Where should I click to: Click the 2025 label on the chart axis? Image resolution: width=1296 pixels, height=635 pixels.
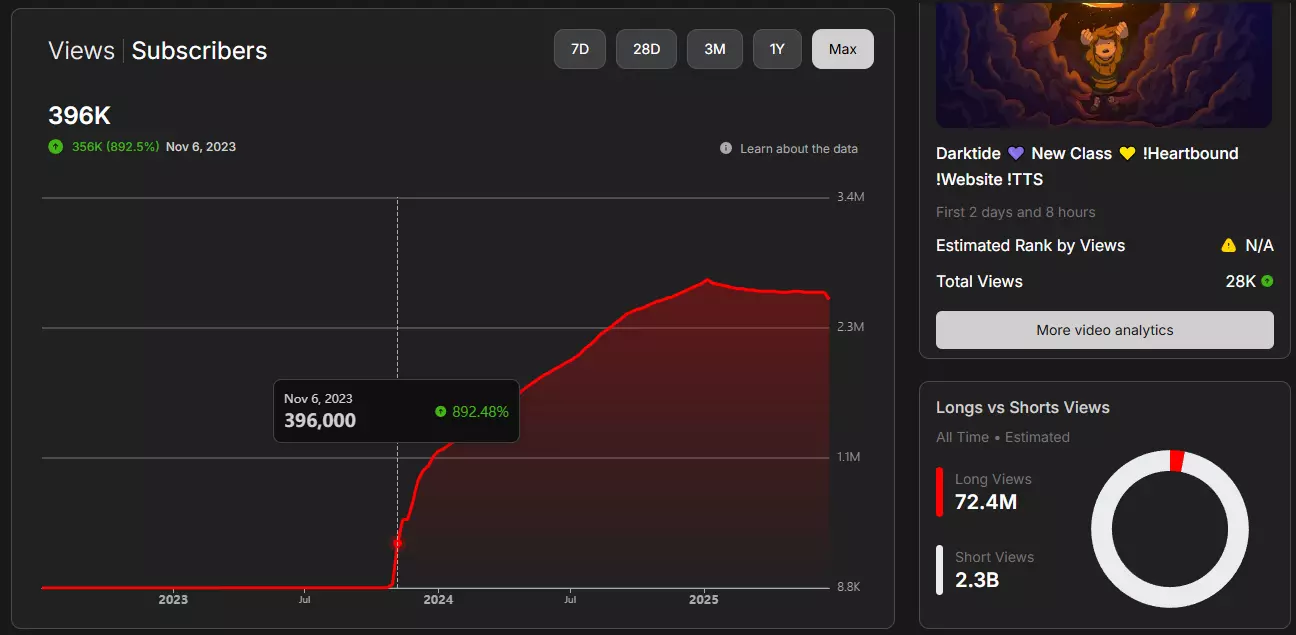pos(704,600)
